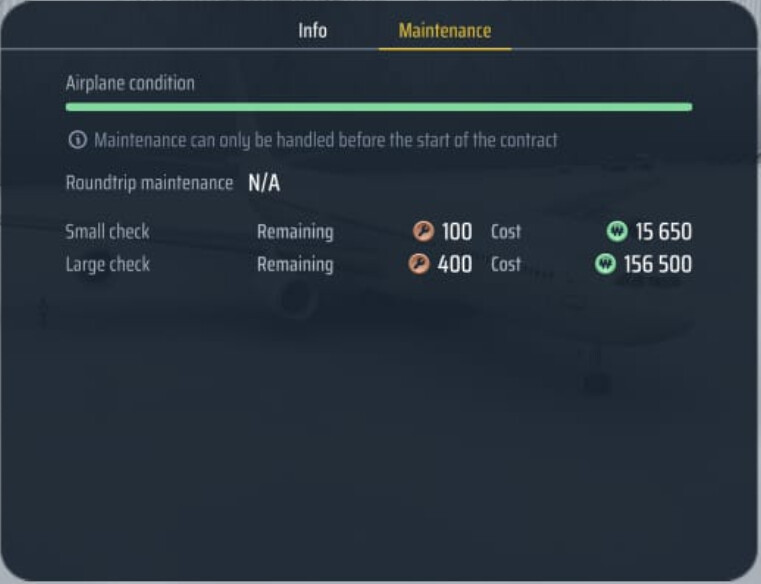761x584 pixels.
Task: Click the maintenance contract notice text
Action: coord(326,140)
